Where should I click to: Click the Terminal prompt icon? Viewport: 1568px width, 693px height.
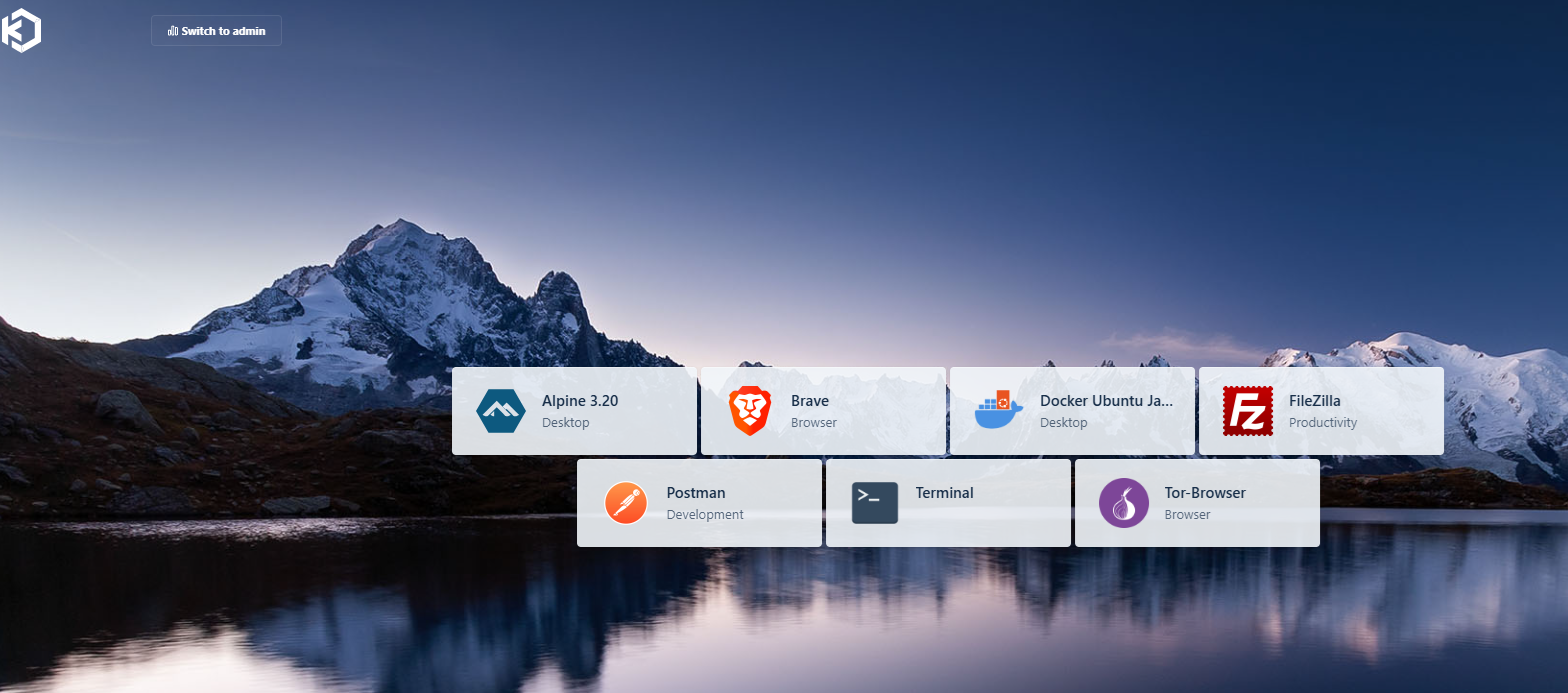point(874,503)
